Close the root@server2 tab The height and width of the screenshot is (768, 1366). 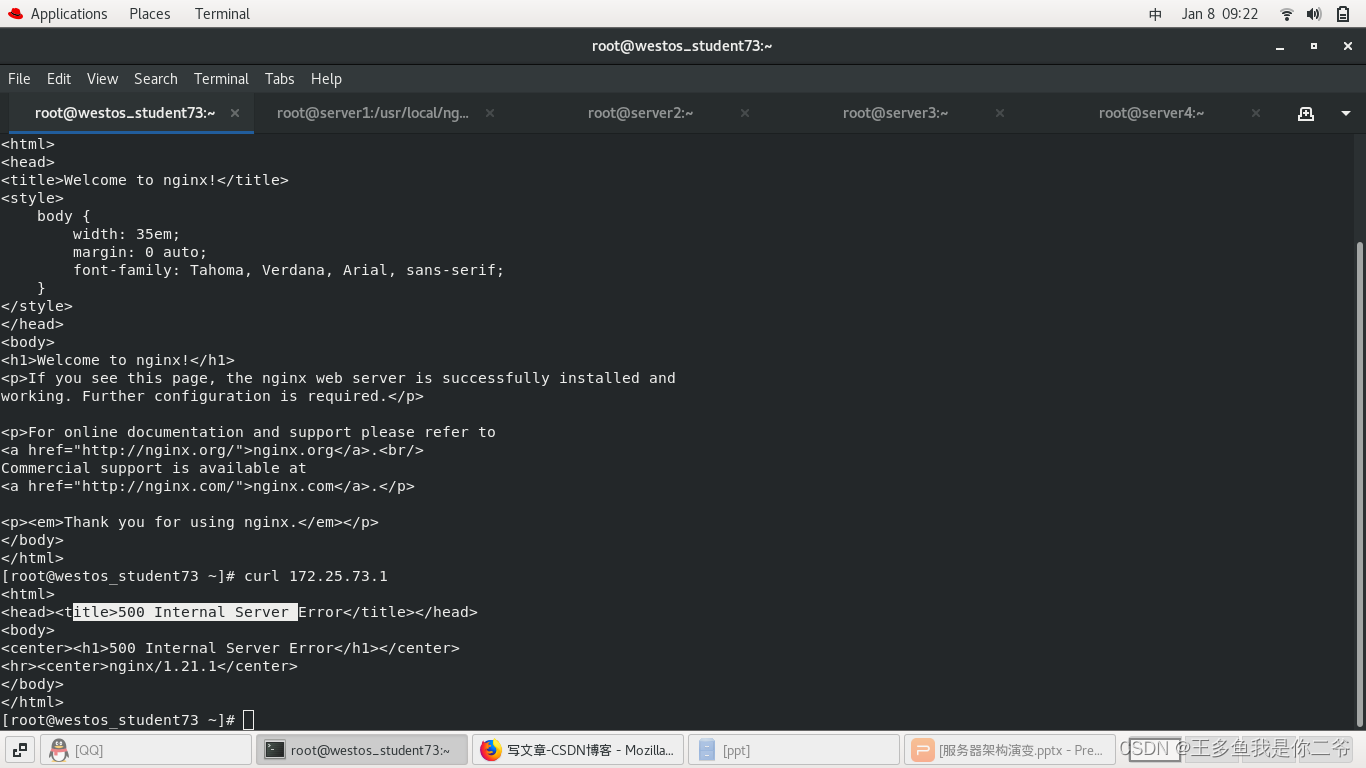(745, 113)
